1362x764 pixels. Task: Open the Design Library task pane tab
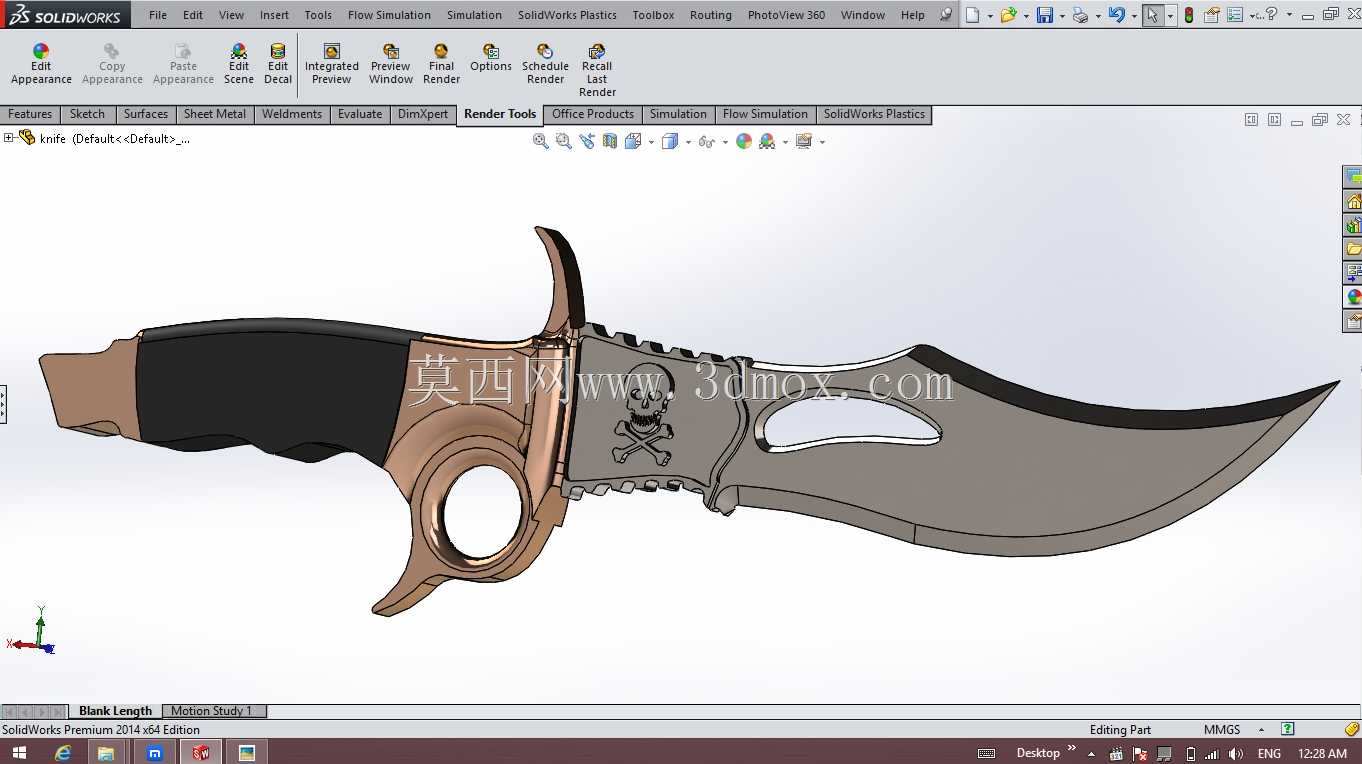pyautogui.click(x=1353, y=225)
